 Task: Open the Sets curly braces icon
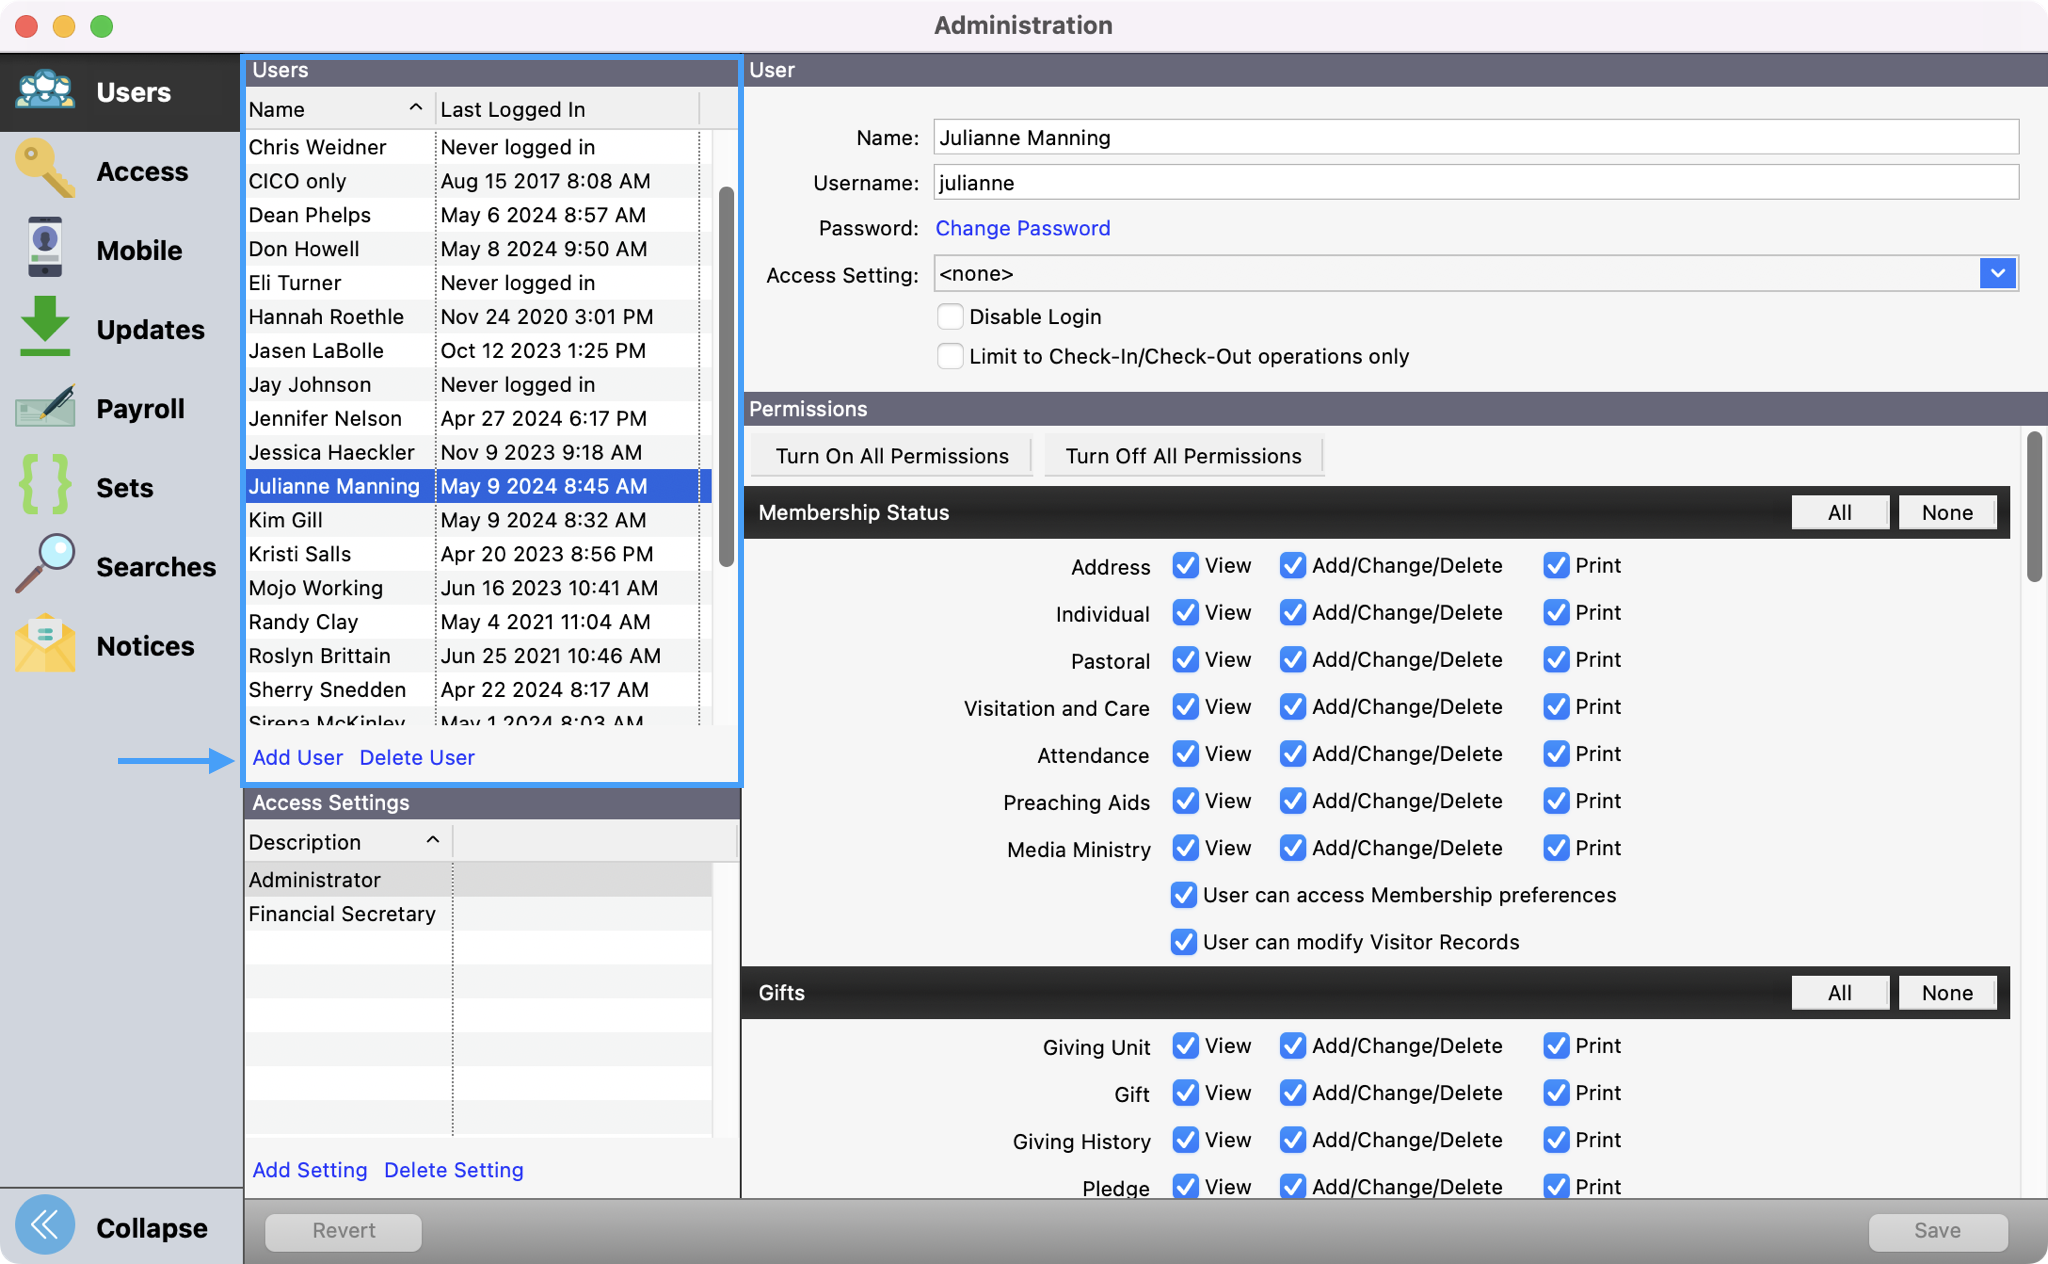point(45,486)
